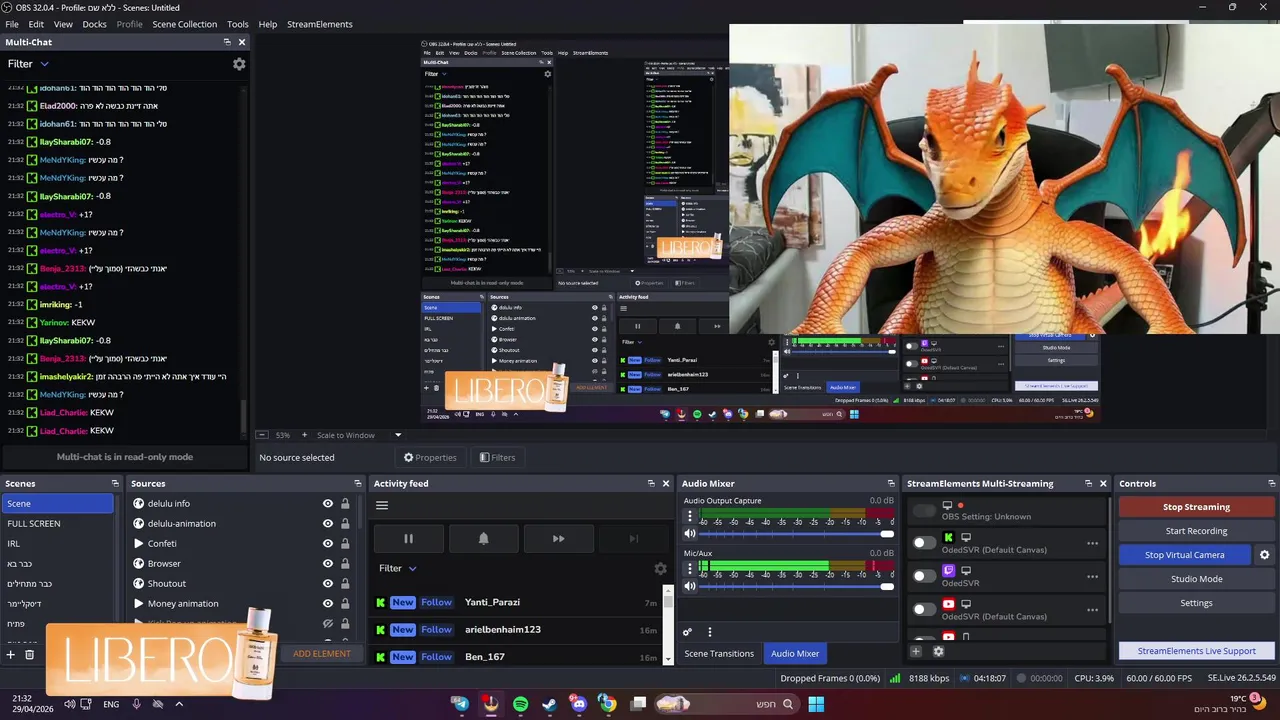The image size is (1280, 720).
Task: Open the Docks menu
Action: coord(94,24)
